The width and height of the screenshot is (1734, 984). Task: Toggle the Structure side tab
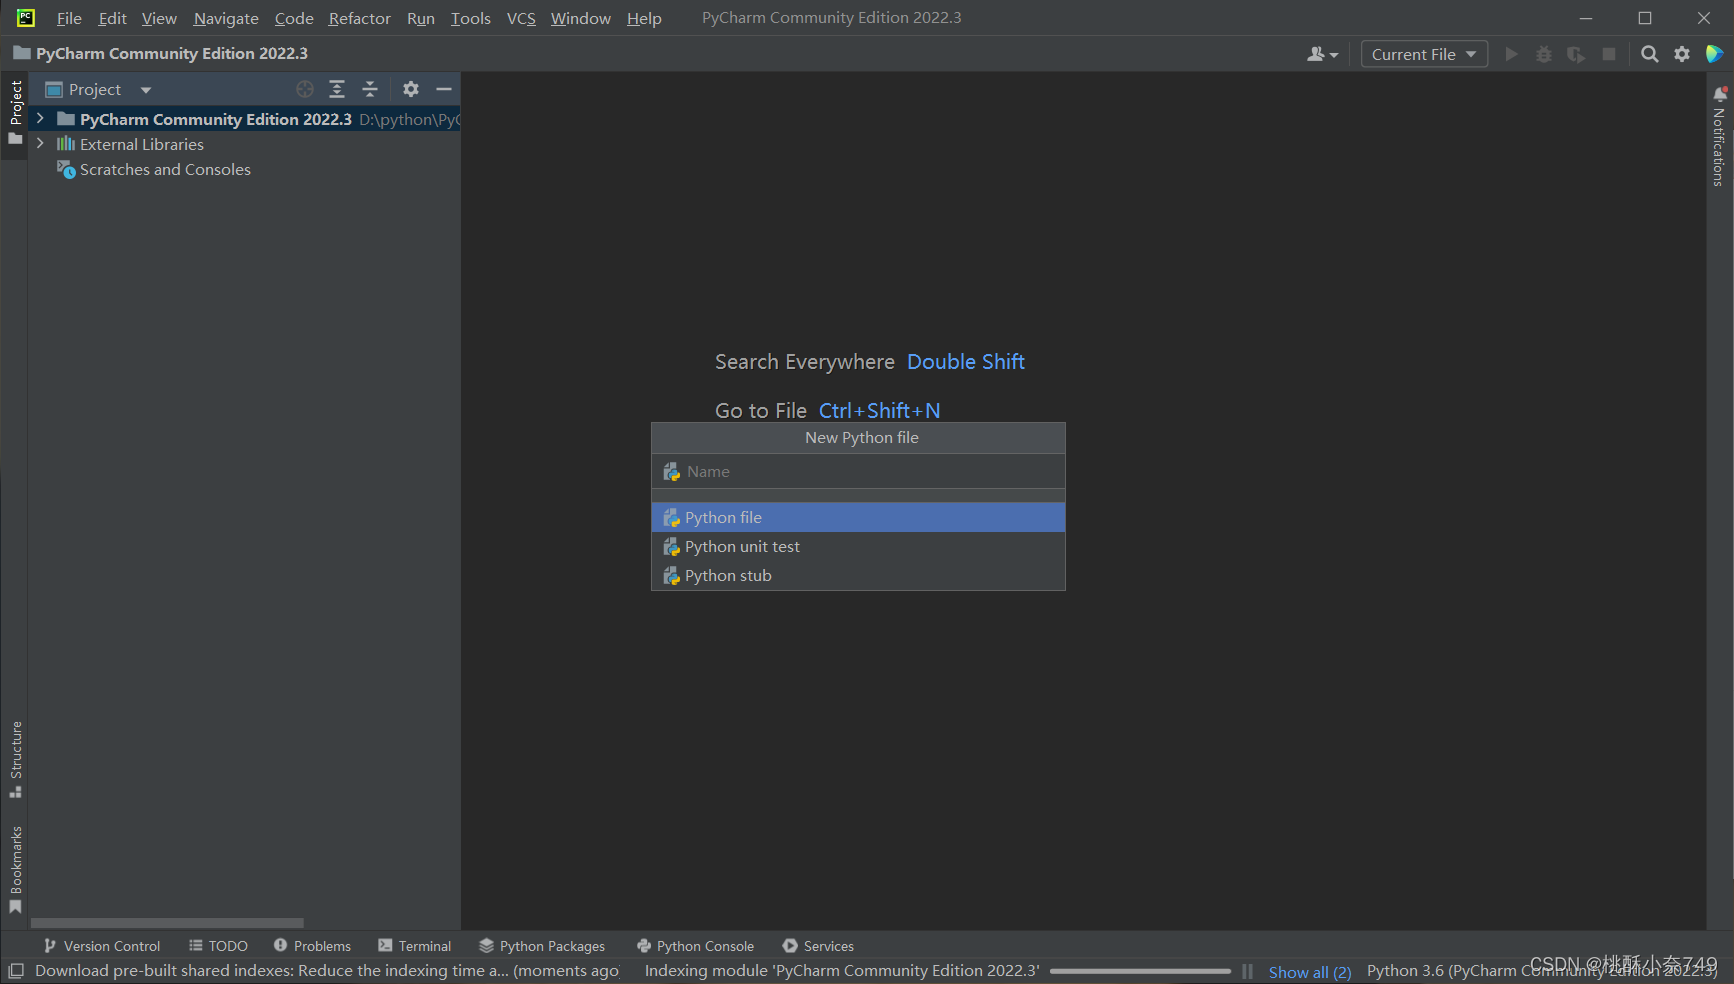coord(15,760)
